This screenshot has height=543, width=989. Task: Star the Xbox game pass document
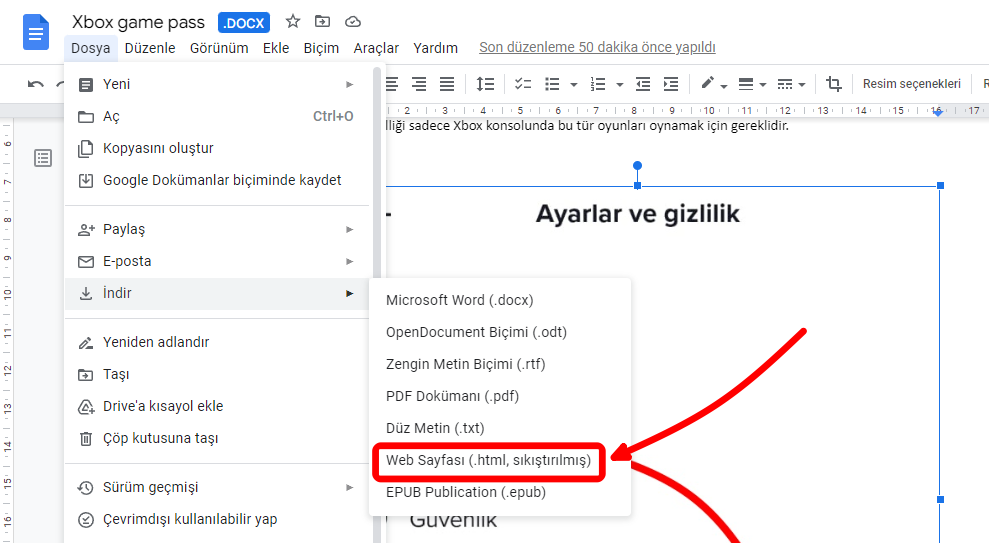(x=293, y=21)
